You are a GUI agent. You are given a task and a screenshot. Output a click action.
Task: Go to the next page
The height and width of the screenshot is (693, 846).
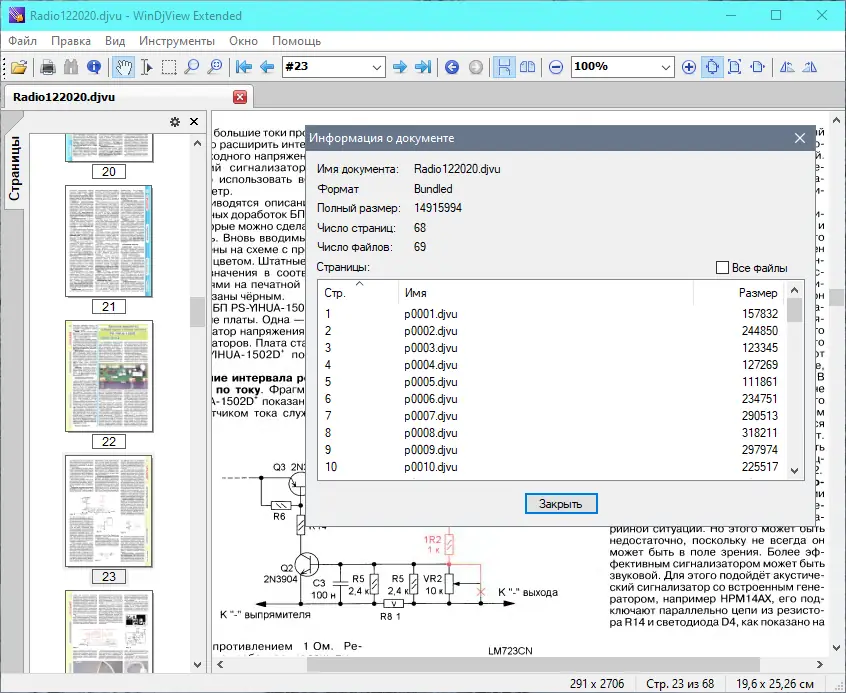pos(400,67)
